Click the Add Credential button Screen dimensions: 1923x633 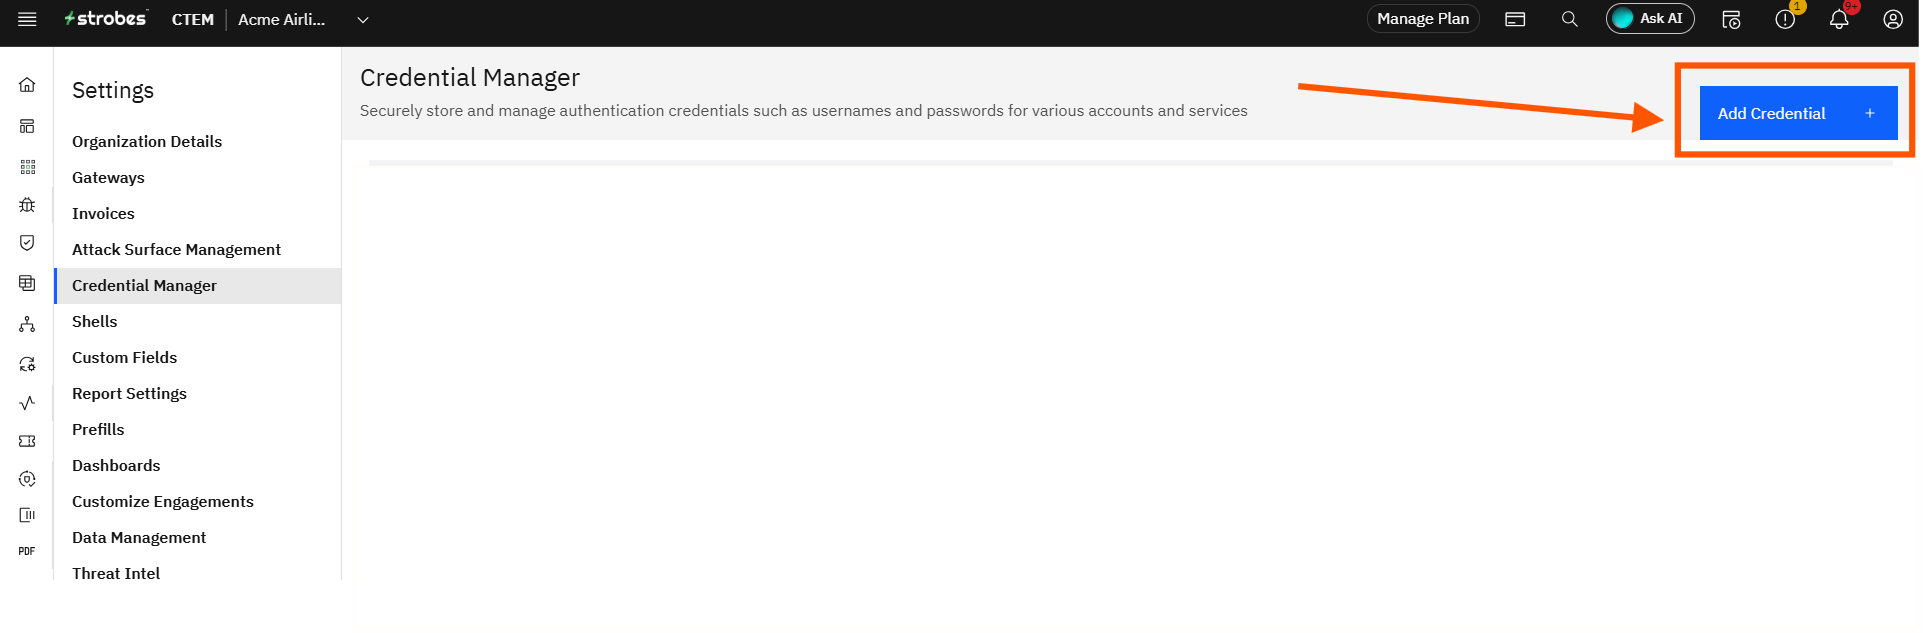pyautogui.click(x=1797, y=113)
